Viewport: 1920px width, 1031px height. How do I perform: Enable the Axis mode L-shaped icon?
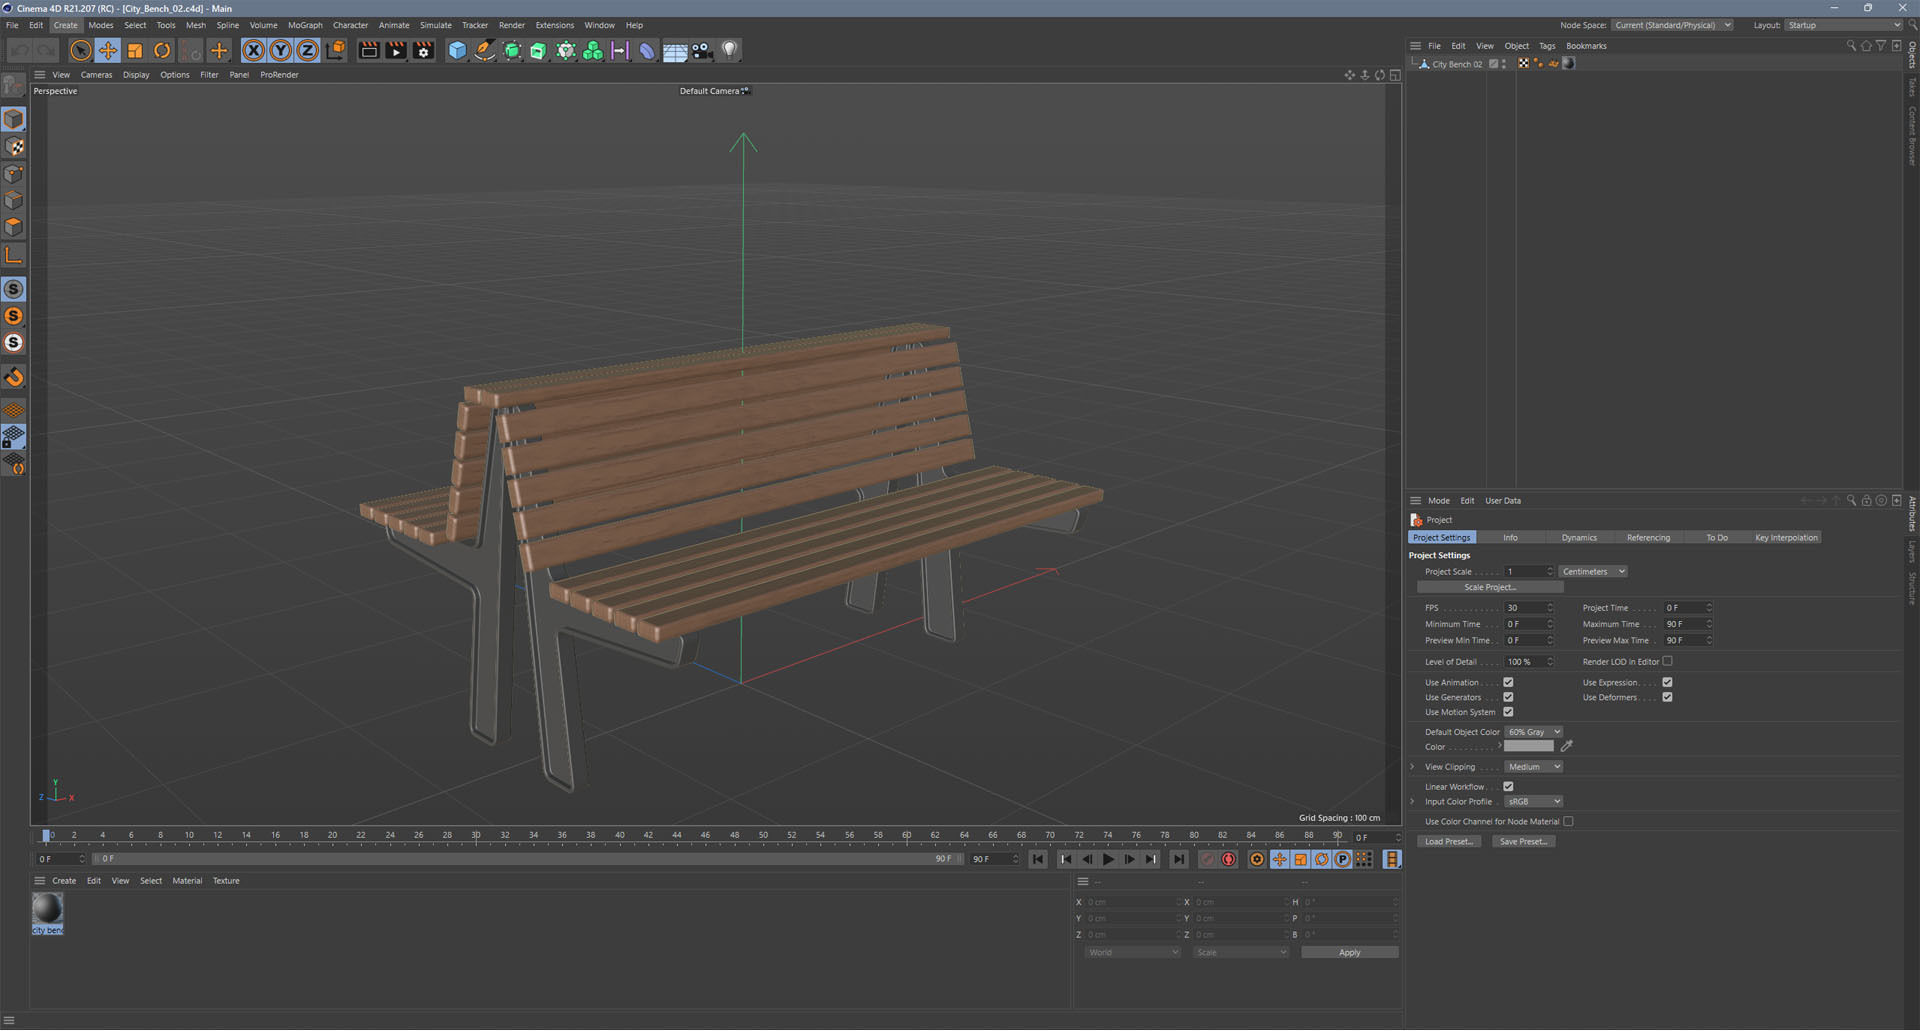pyautogui.click(x=14, y=255)
